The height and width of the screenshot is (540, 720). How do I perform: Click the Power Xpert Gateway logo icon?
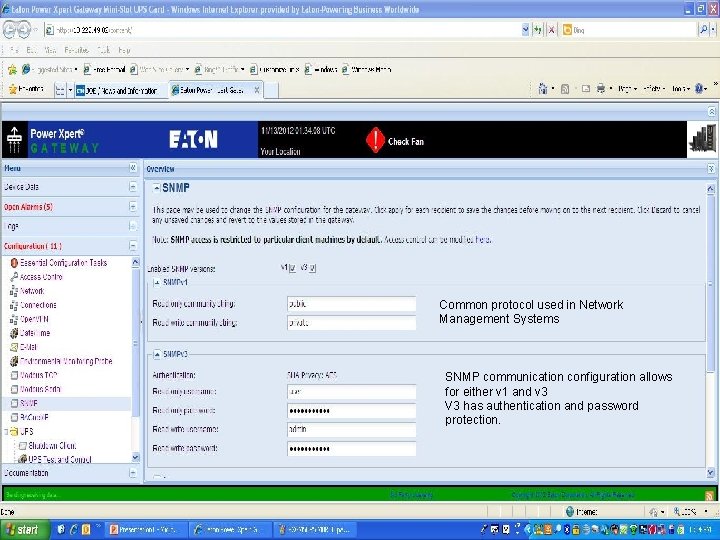click(x=15, y=140)
